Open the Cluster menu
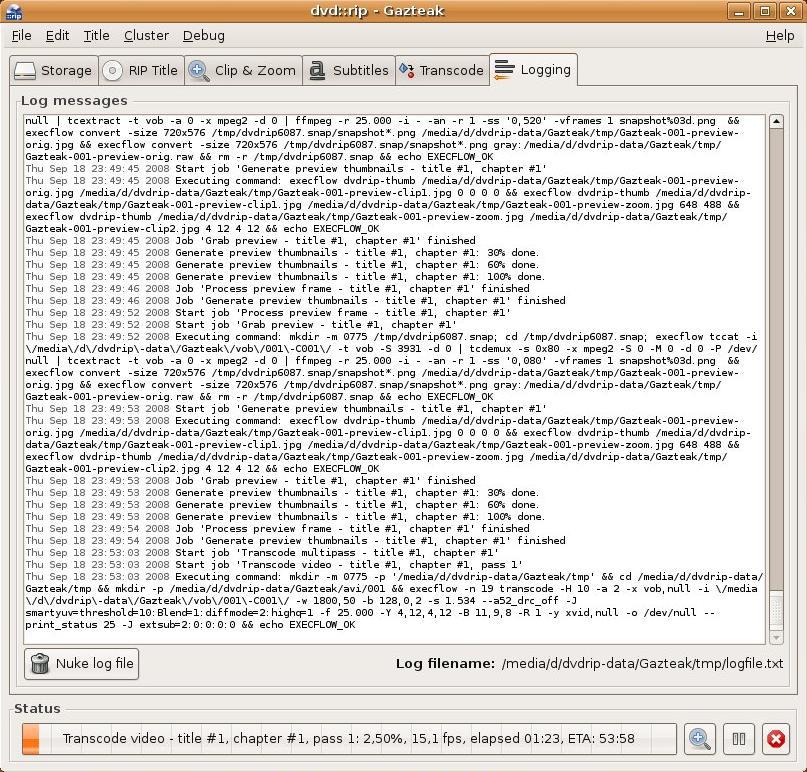Image resolution: width=807 pixels, height=772 pixels. 146,36
